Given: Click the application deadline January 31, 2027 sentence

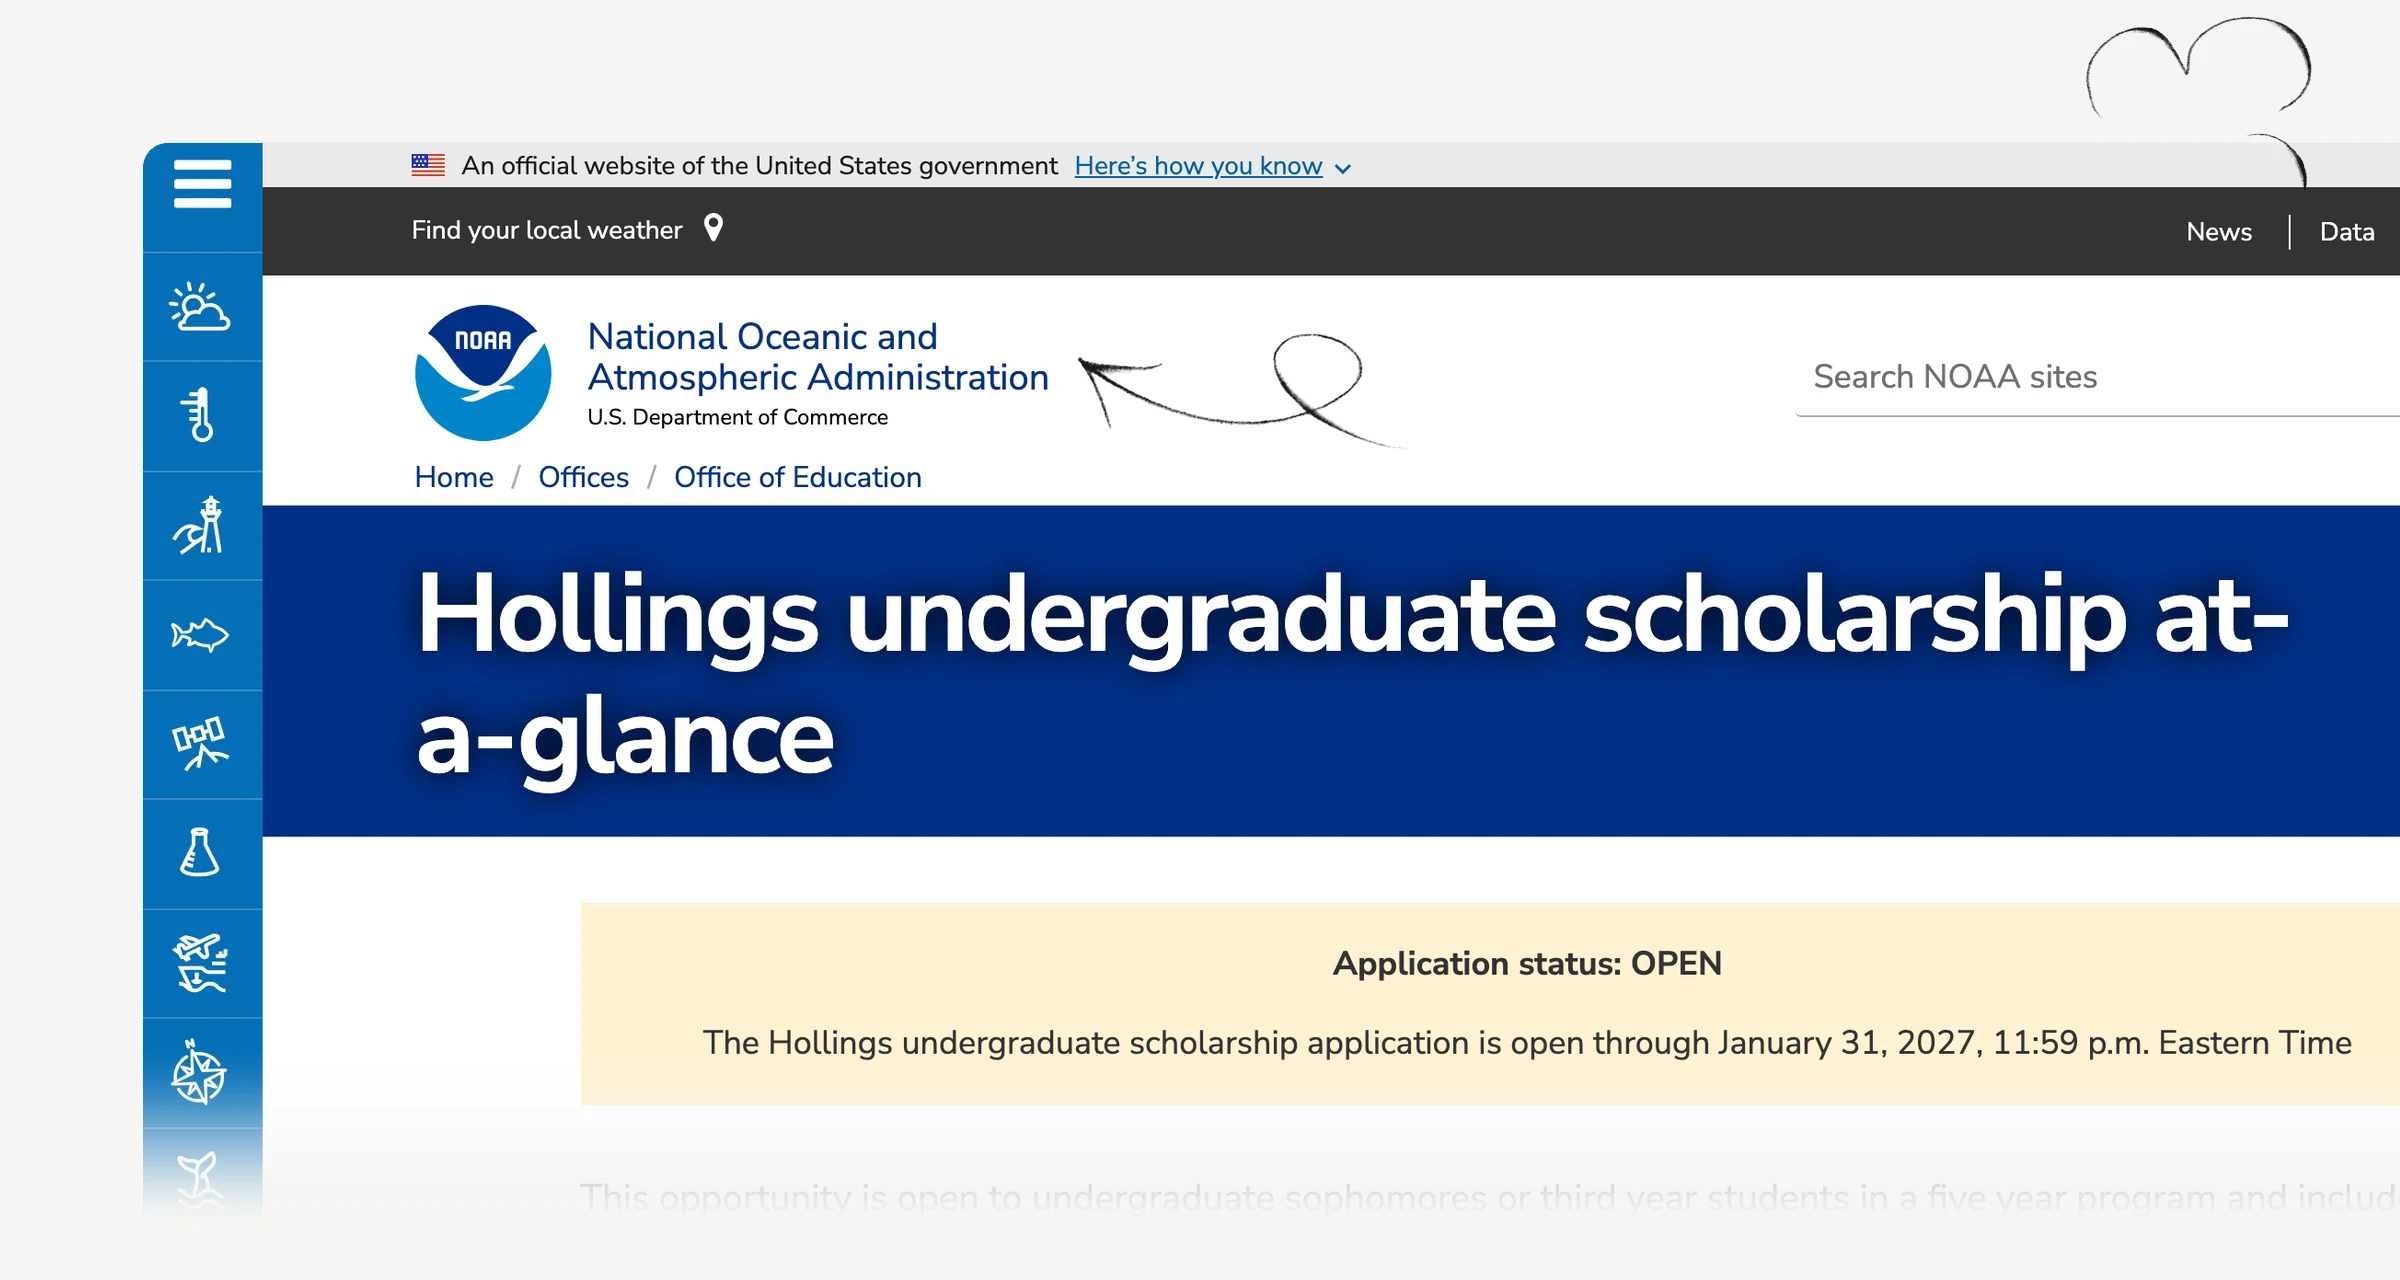Looking at the screenshot, I should tap(1527, 1043).
